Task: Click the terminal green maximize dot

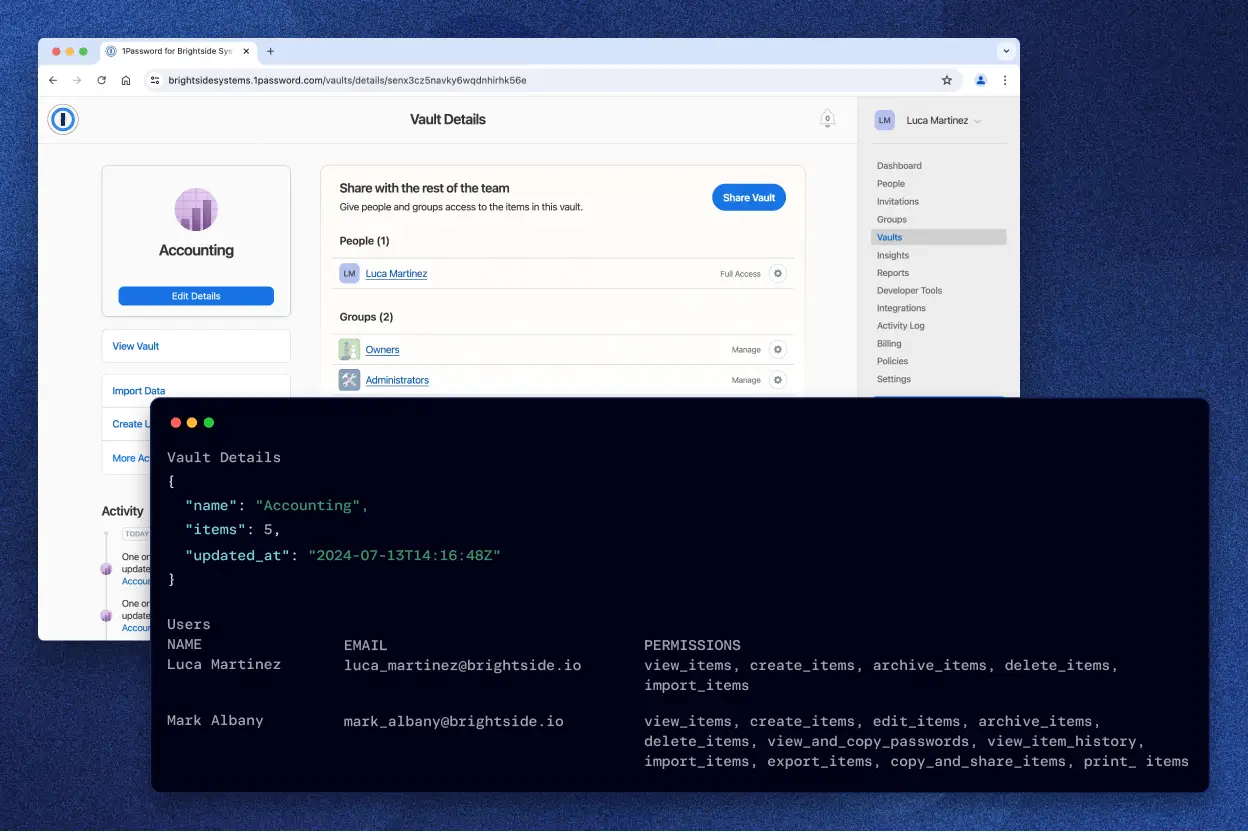Action: click(209, 423)
